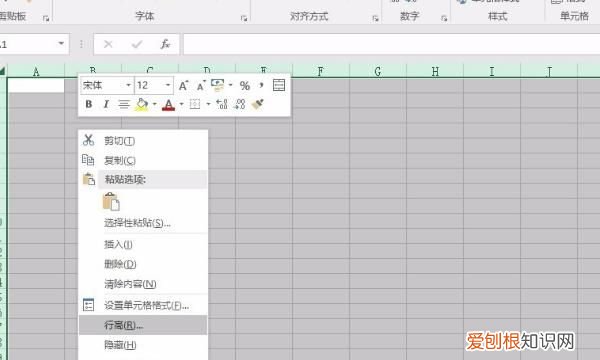Toggle italic in the mini toolbar
Image resolution: width=600 pixels, height=360 pixels.
(x=106, y=104)
